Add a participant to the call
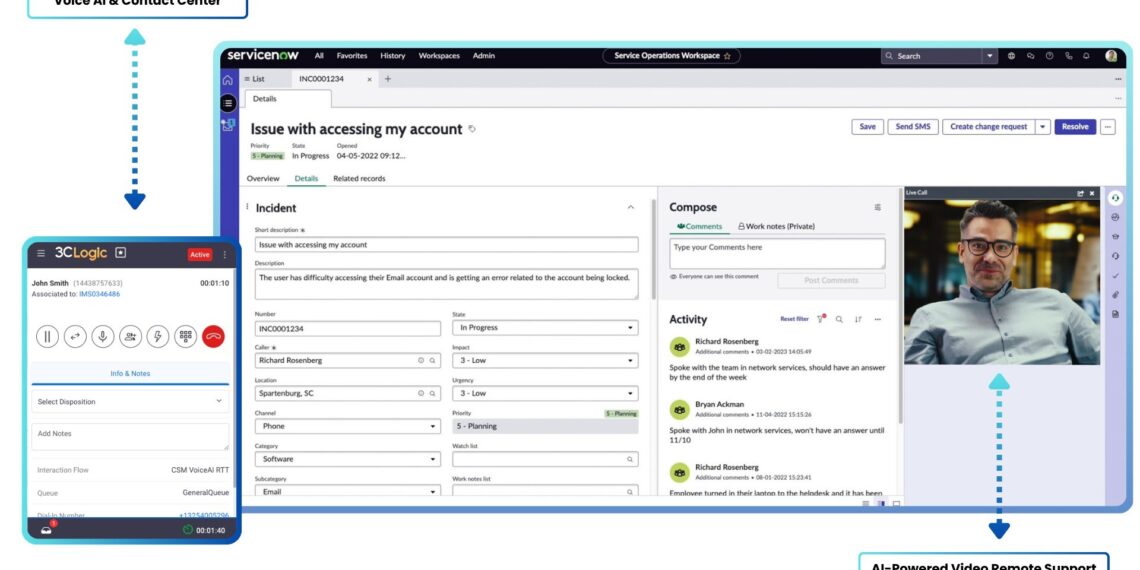The width and height of the screenshot is (1140, 570). pyautogui.click(x=130, y=336)
